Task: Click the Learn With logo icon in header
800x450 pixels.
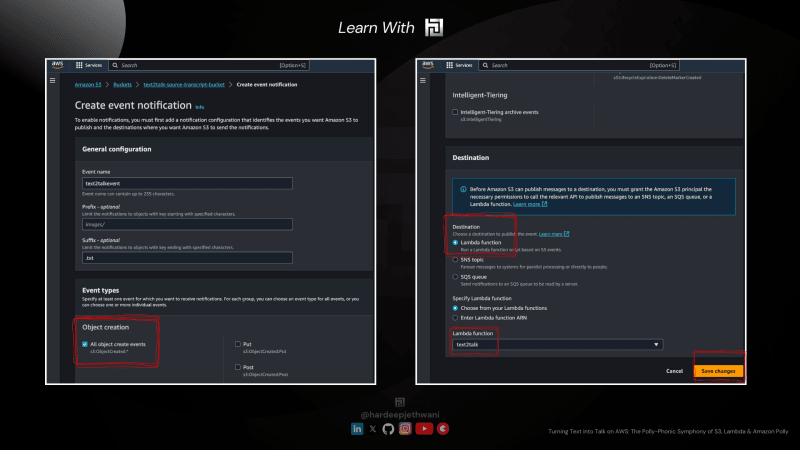Action: [x=434, y=27]
